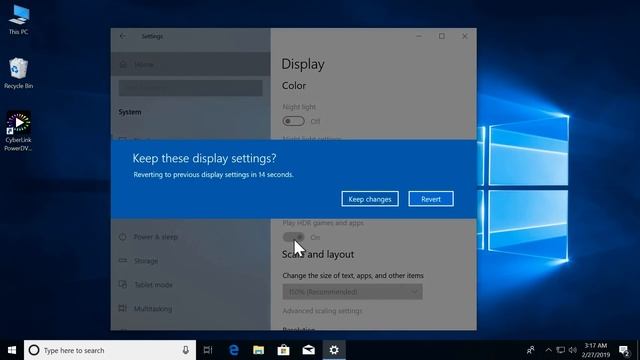Click the Settings back arrow
The height and width of the screenshot is (360, 640).
(122, 36)
